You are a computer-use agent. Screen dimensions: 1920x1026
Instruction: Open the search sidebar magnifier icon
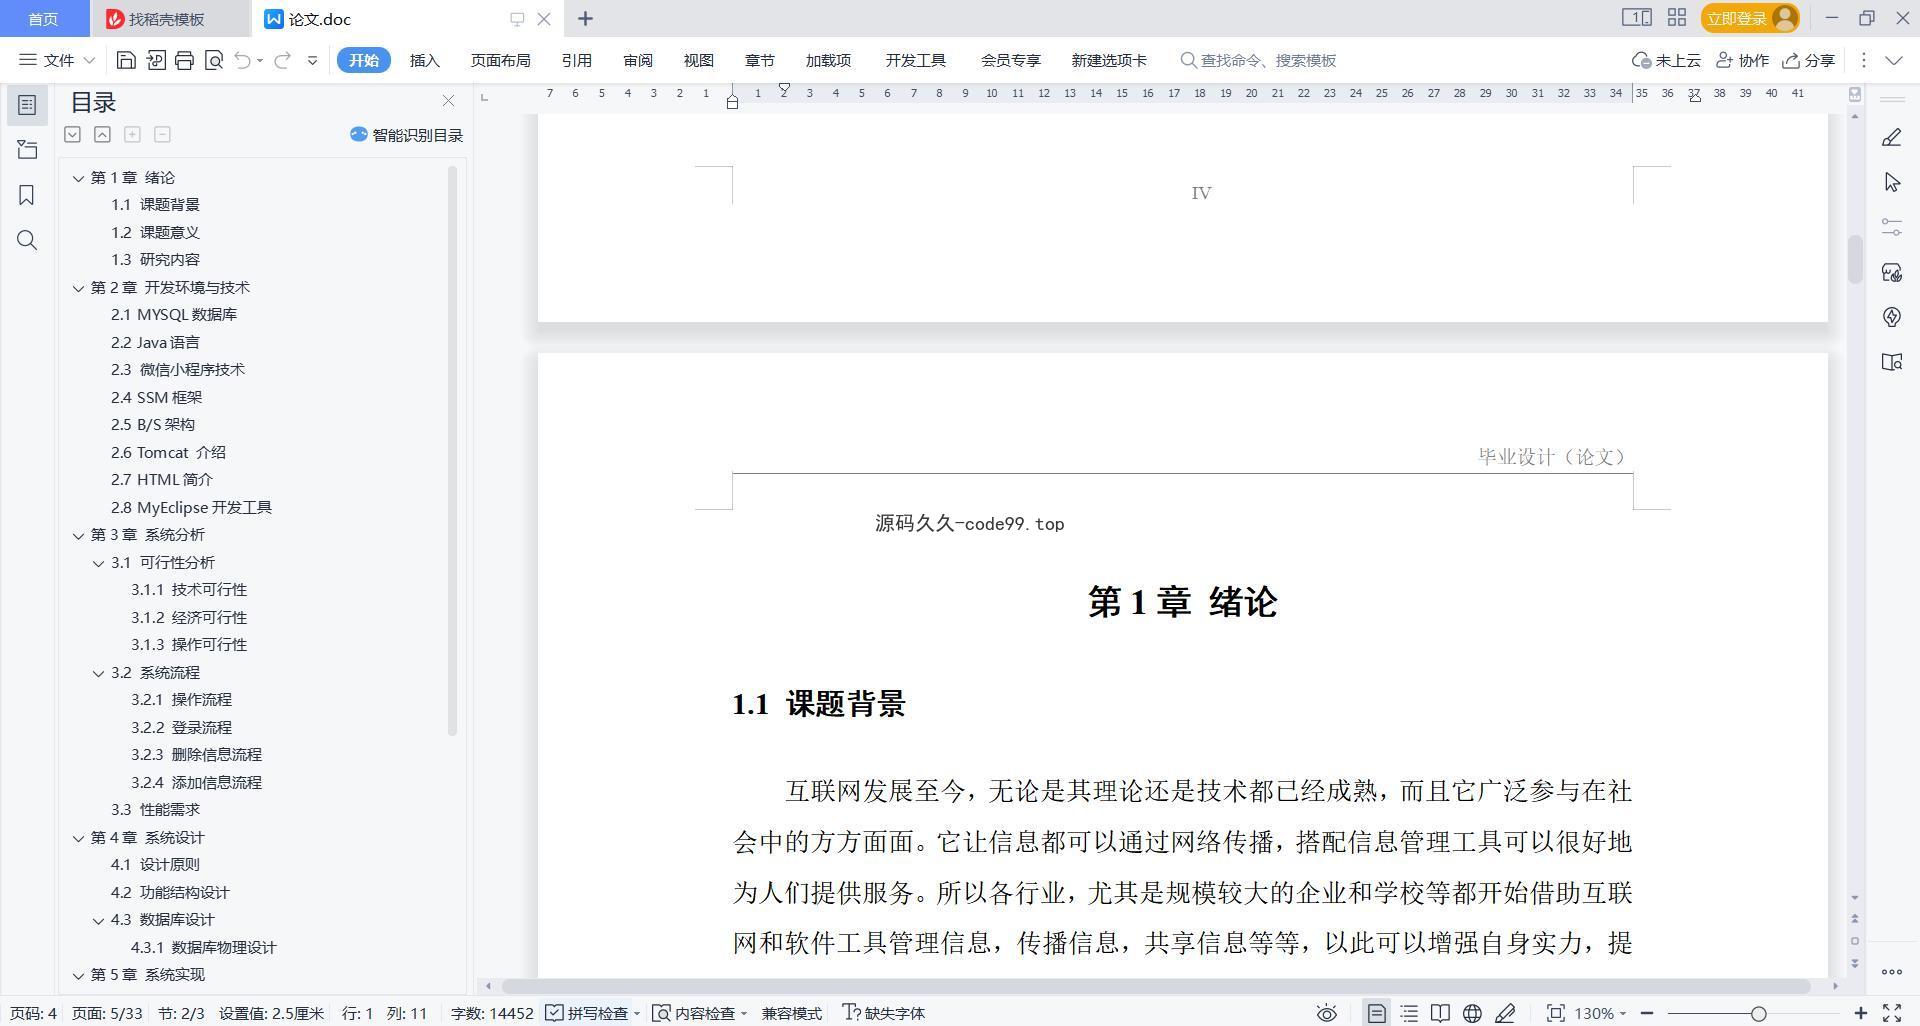[27, 240]
